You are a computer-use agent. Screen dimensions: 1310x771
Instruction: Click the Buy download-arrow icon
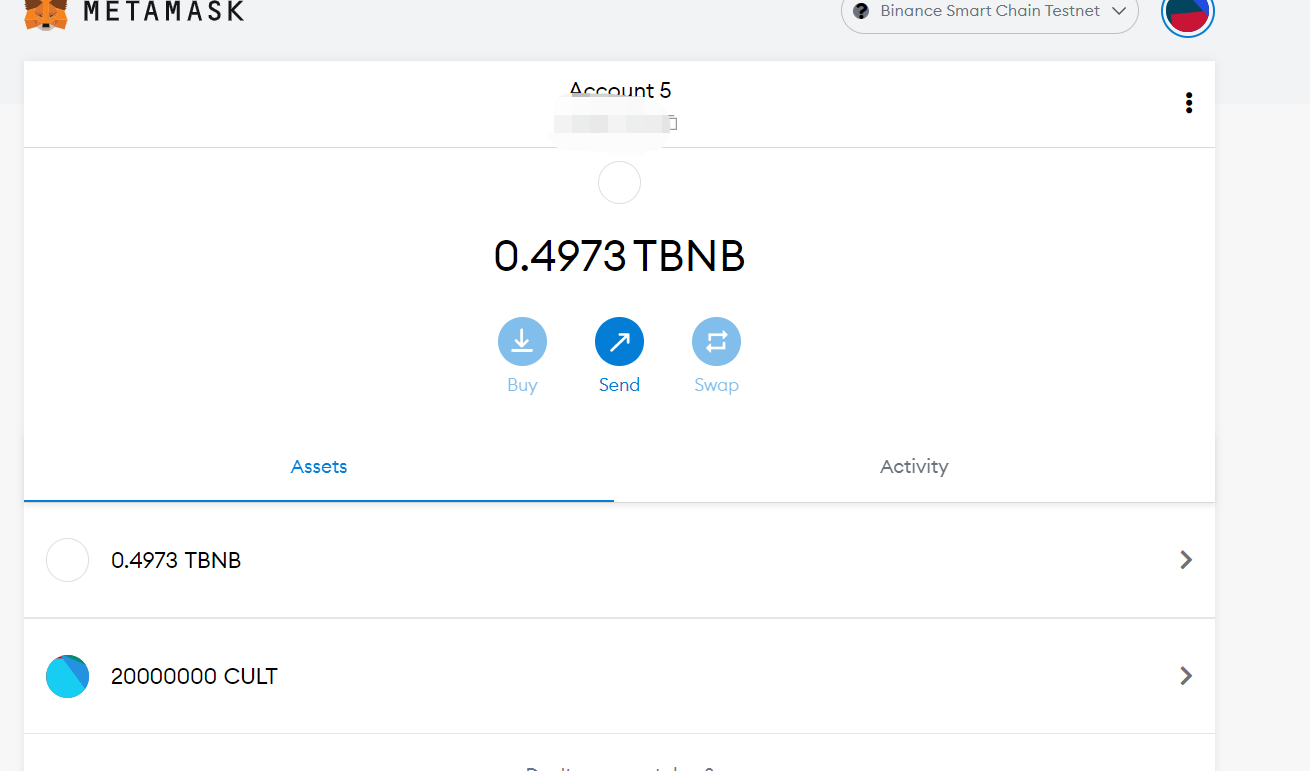[522, 342]
